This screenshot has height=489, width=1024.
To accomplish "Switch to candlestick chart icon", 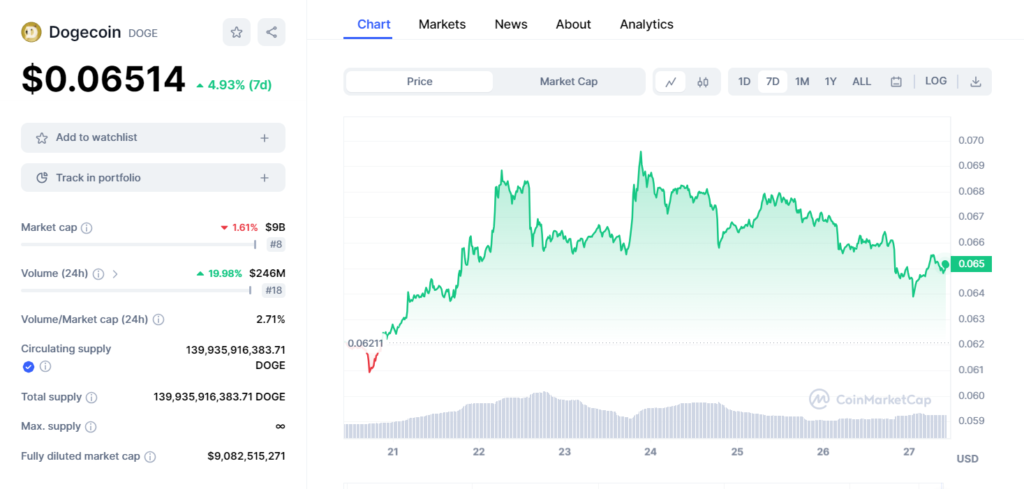I will 703,82.
